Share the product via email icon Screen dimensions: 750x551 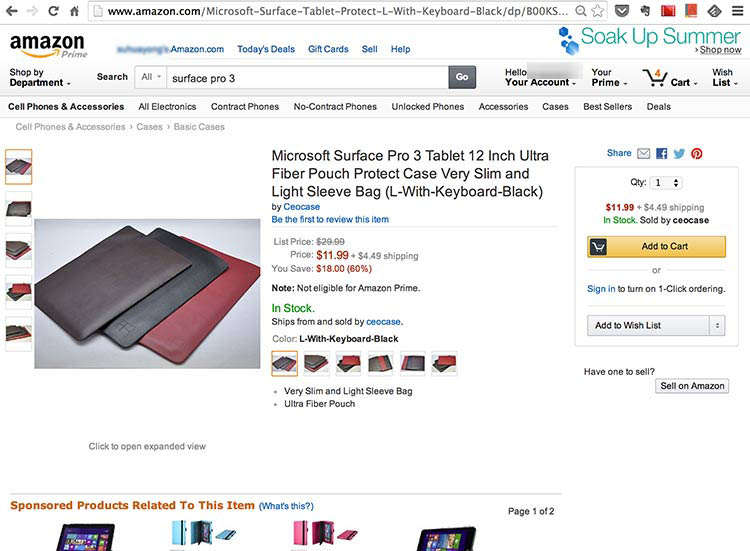pyautogui.click(x=644, y=154)
